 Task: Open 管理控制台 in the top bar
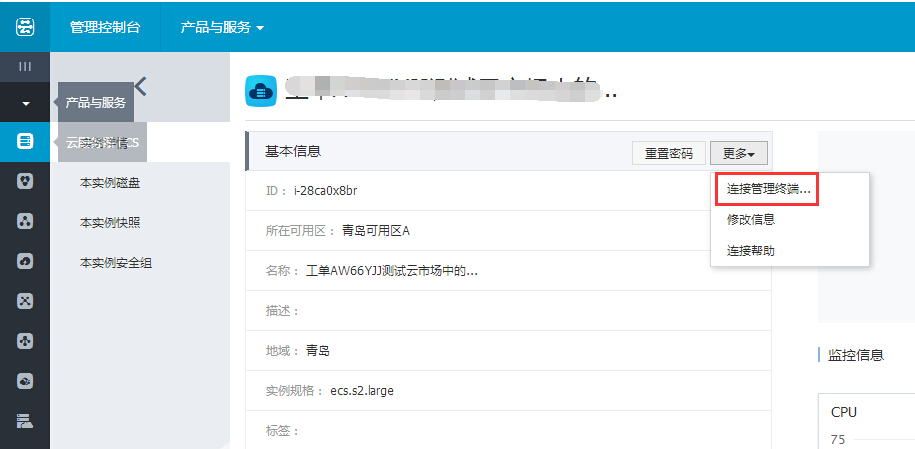pos(104,27)
